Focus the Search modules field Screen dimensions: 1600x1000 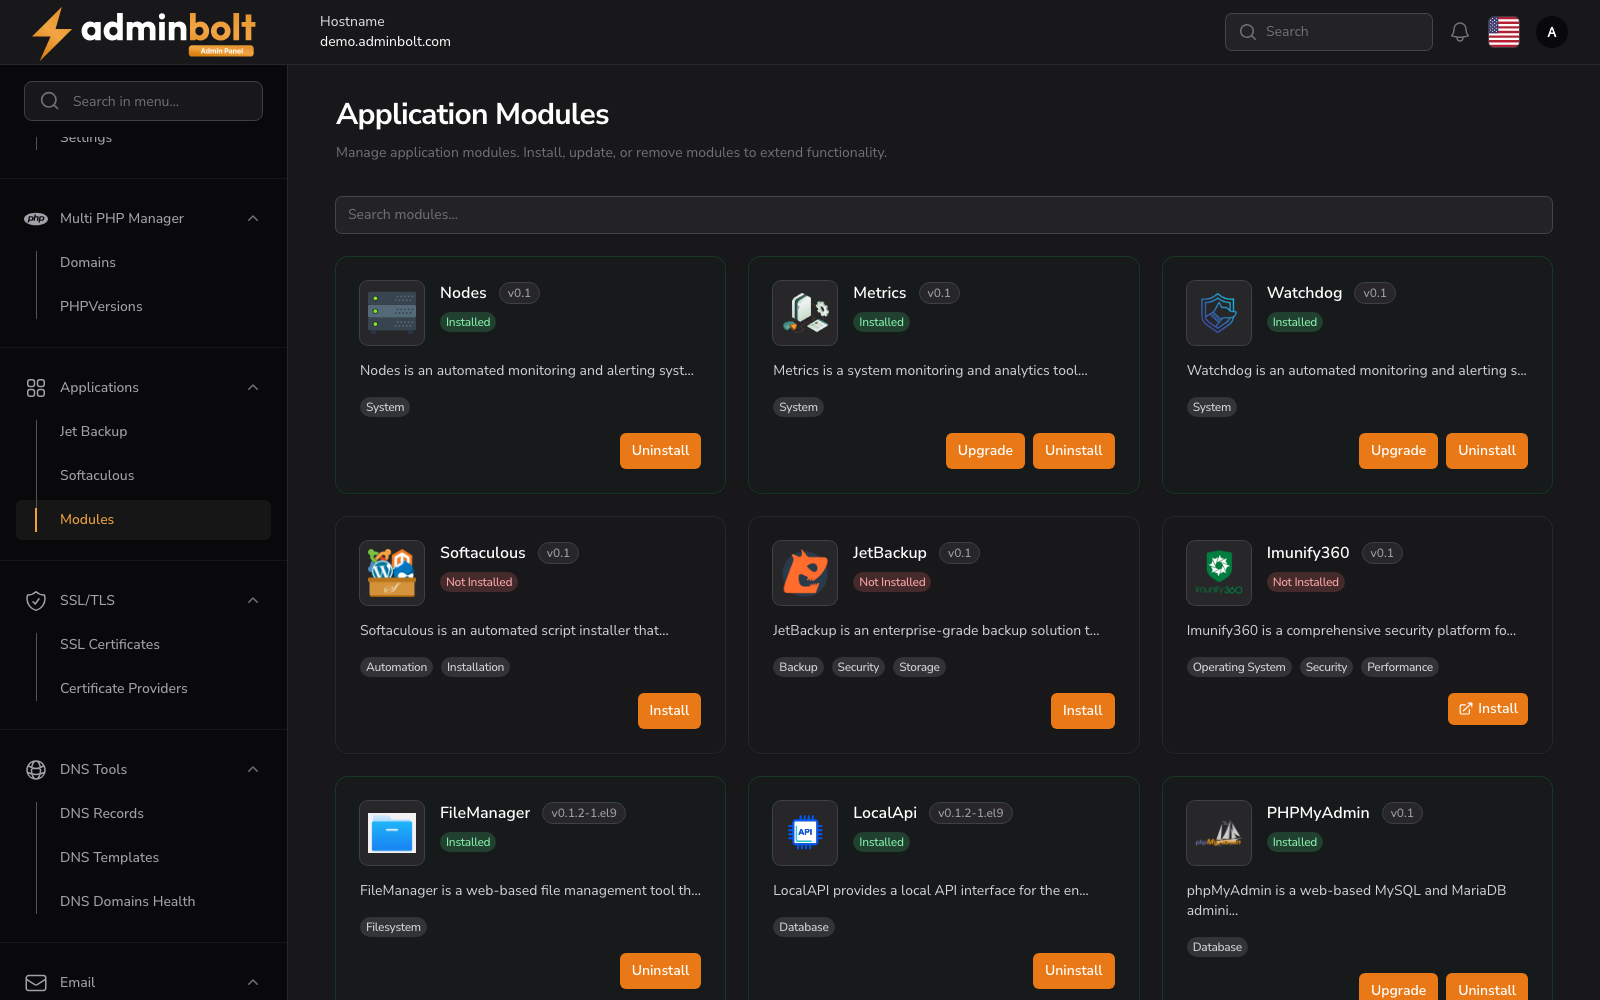[944, 215]
